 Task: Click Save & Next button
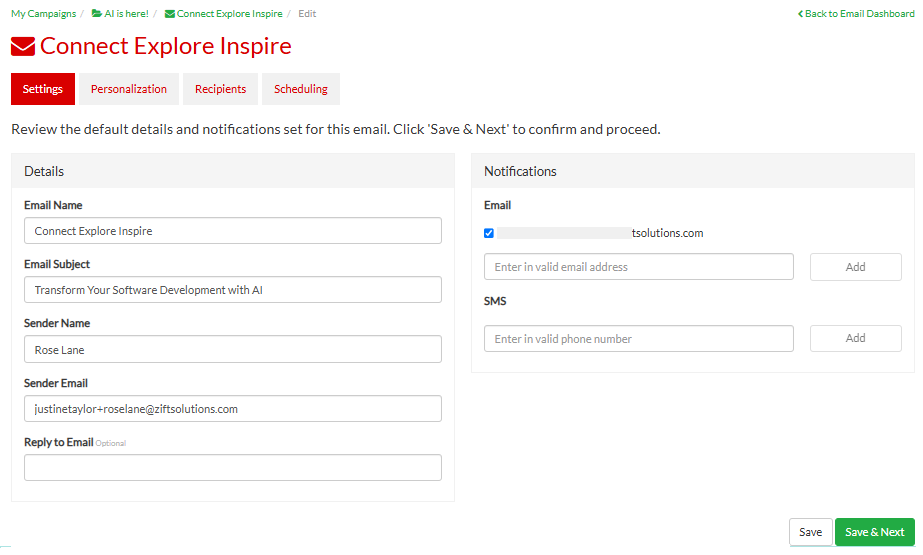point(875,532)
